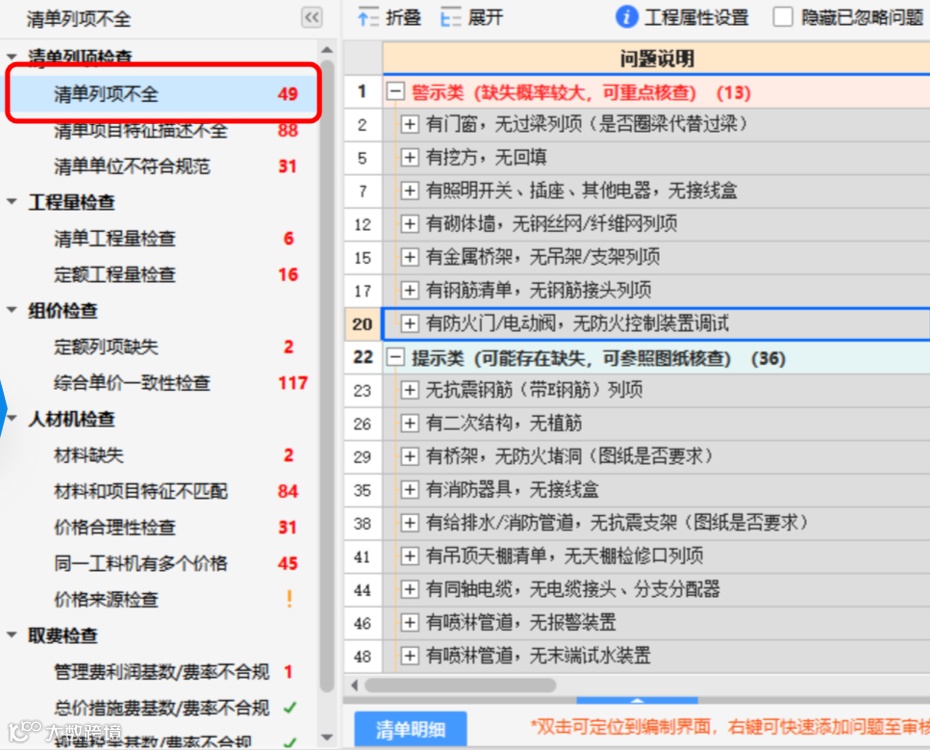930x750 pixels.
Task: Expand row 有钢筋清单，无钢筋接头列项
Action: click(x=409, y=291)
